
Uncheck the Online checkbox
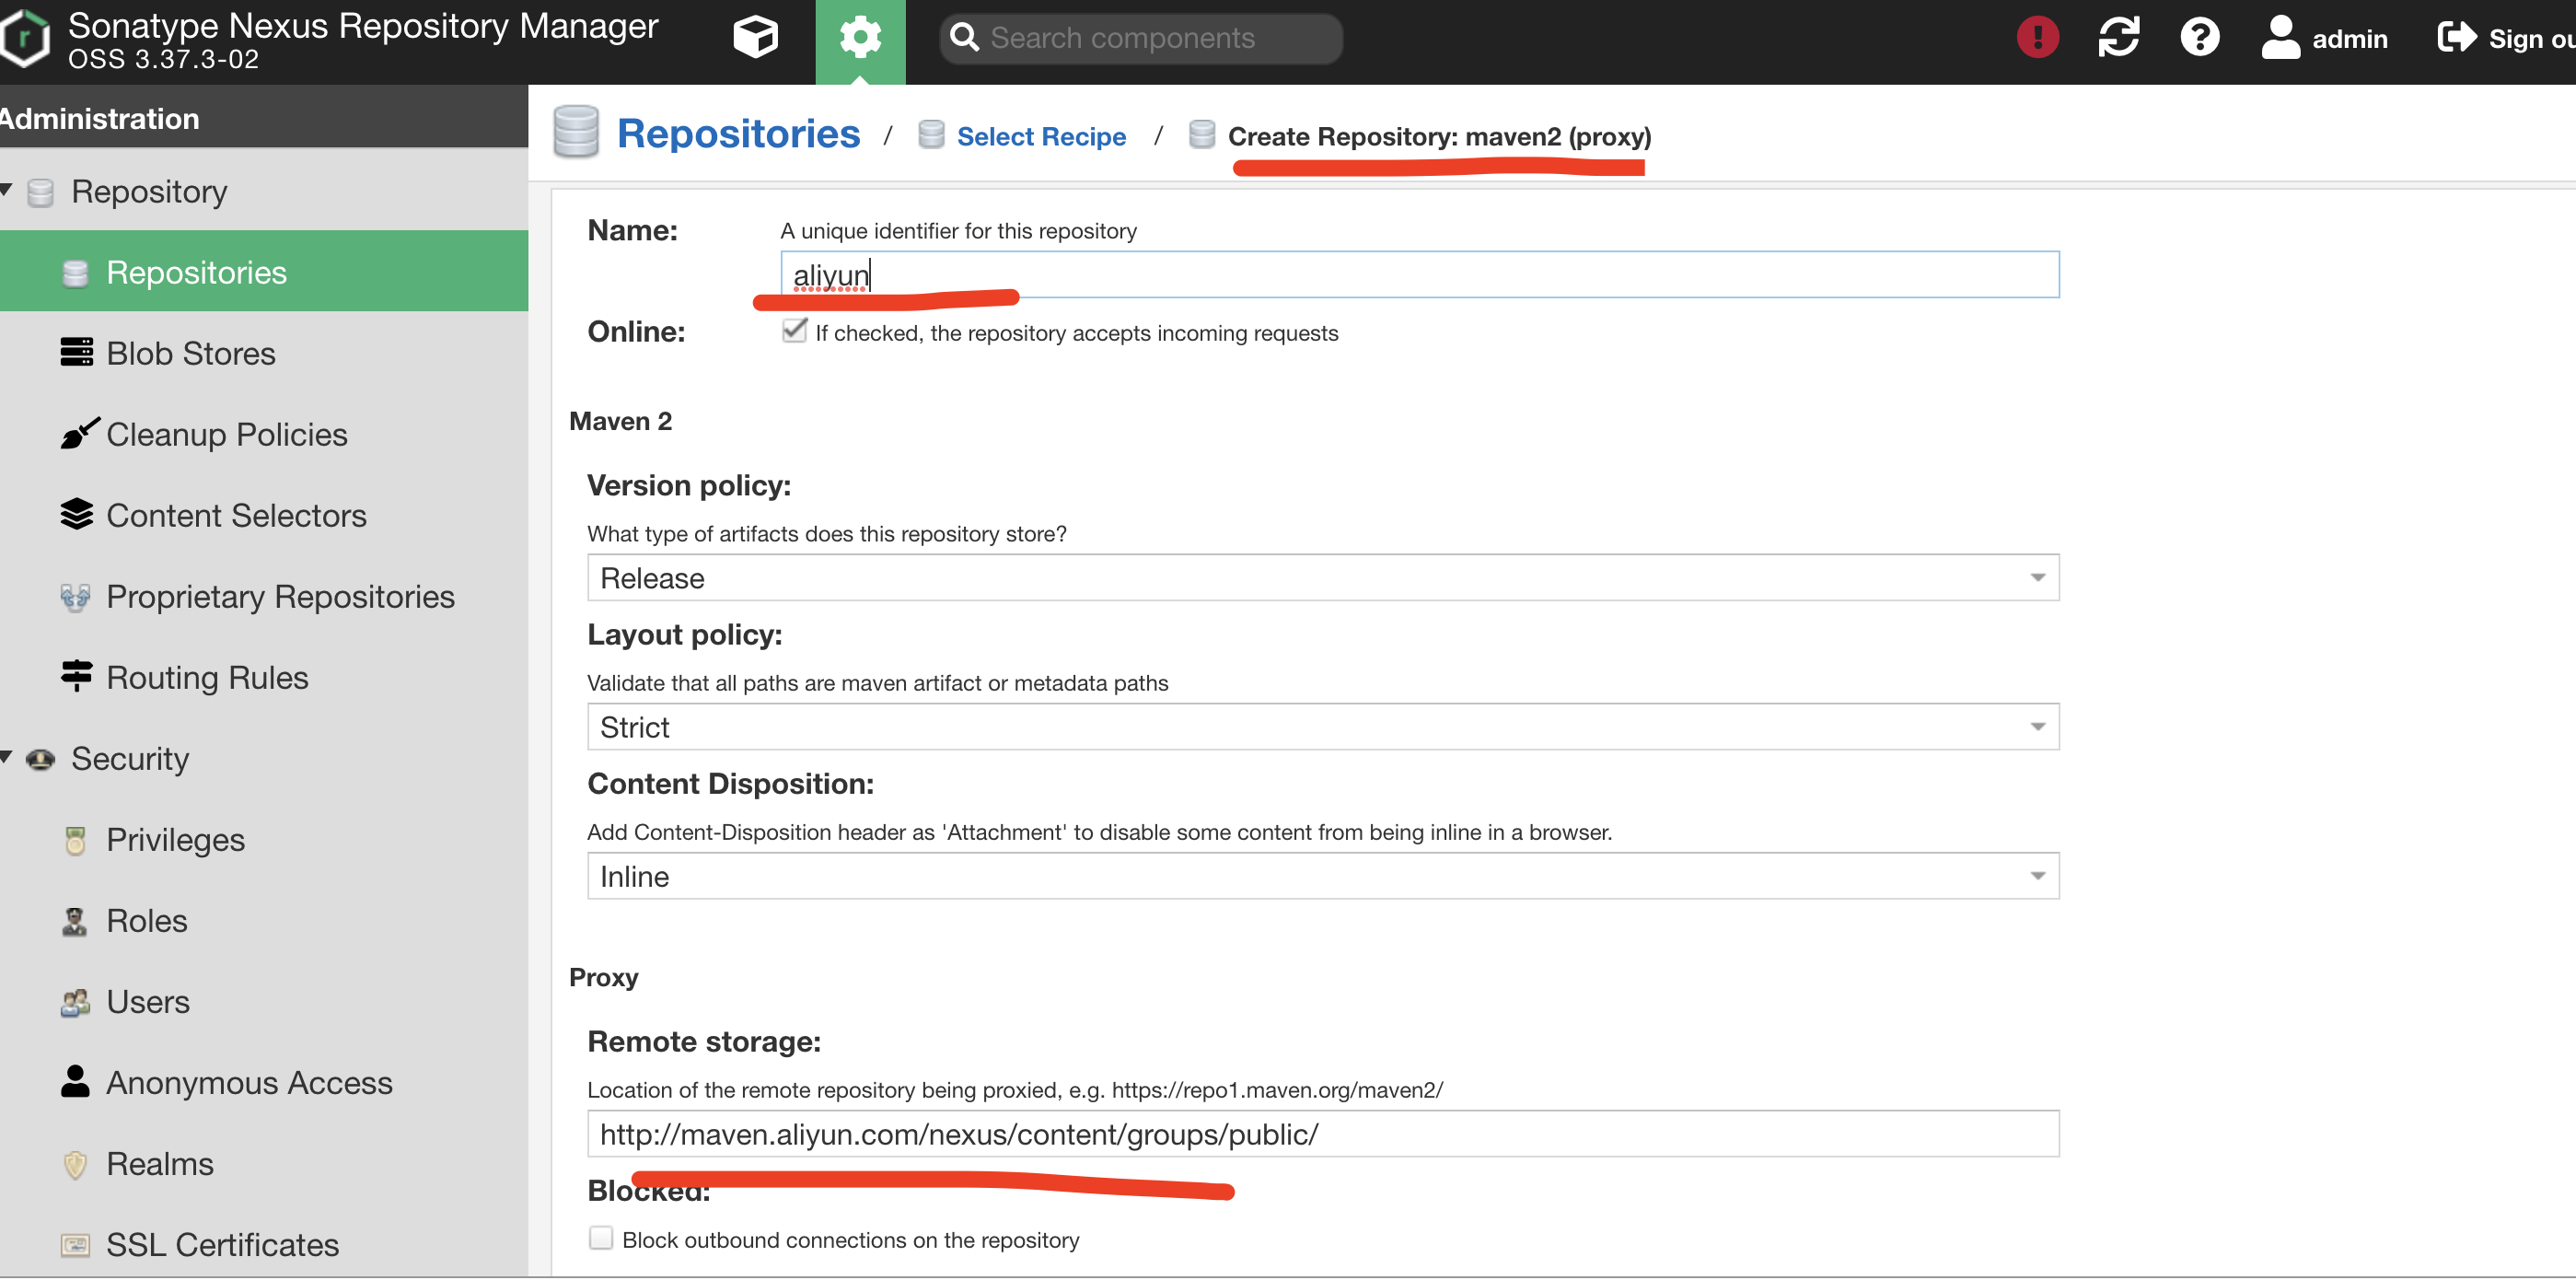coord(794,331)
